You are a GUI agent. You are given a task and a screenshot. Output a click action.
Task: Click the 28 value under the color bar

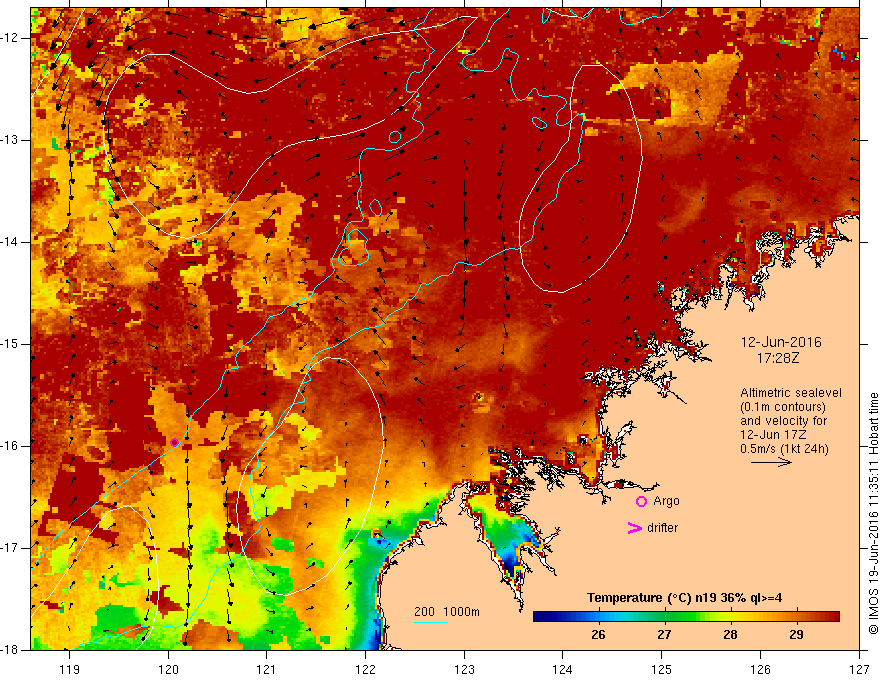730,635
